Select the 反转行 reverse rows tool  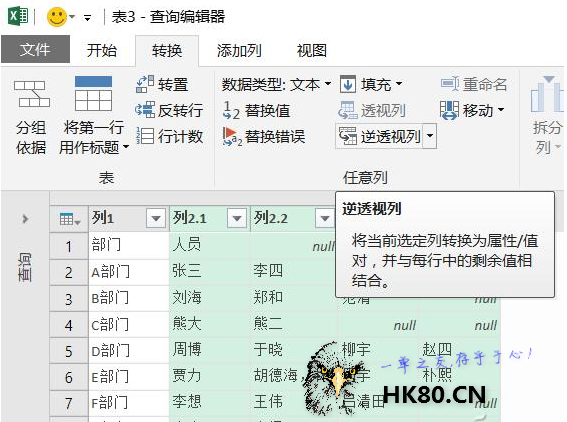169,110
